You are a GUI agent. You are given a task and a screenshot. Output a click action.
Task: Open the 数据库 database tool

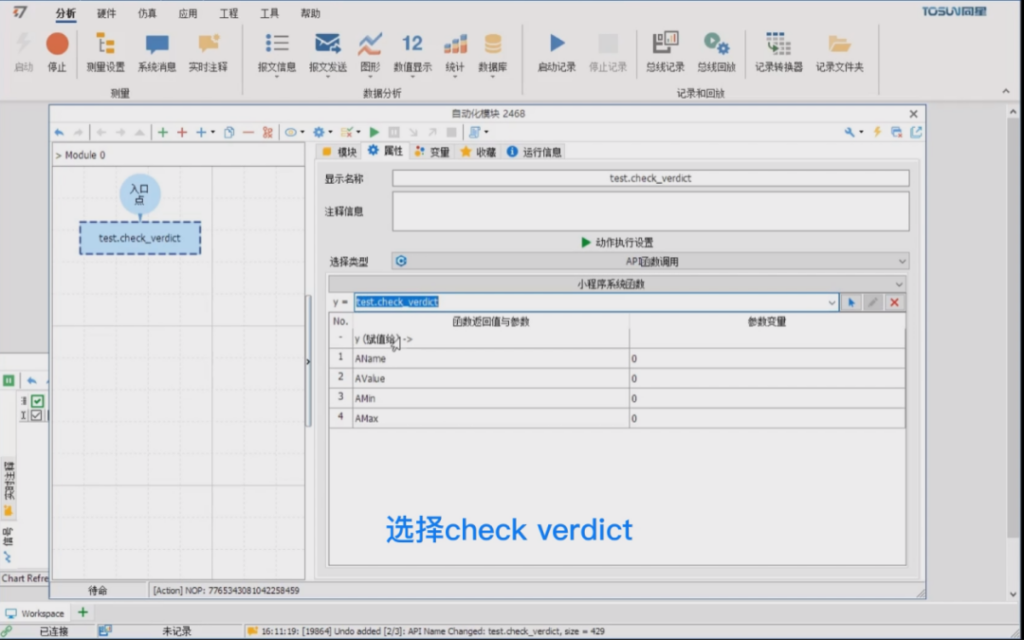492,54
